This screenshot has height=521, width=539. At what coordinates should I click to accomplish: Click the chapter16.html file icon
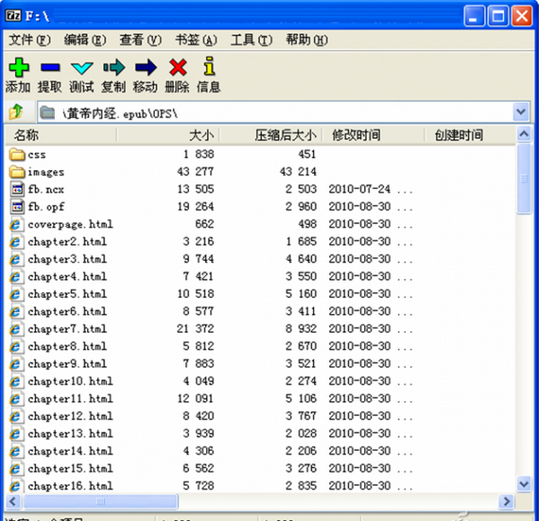coord(16,486)
